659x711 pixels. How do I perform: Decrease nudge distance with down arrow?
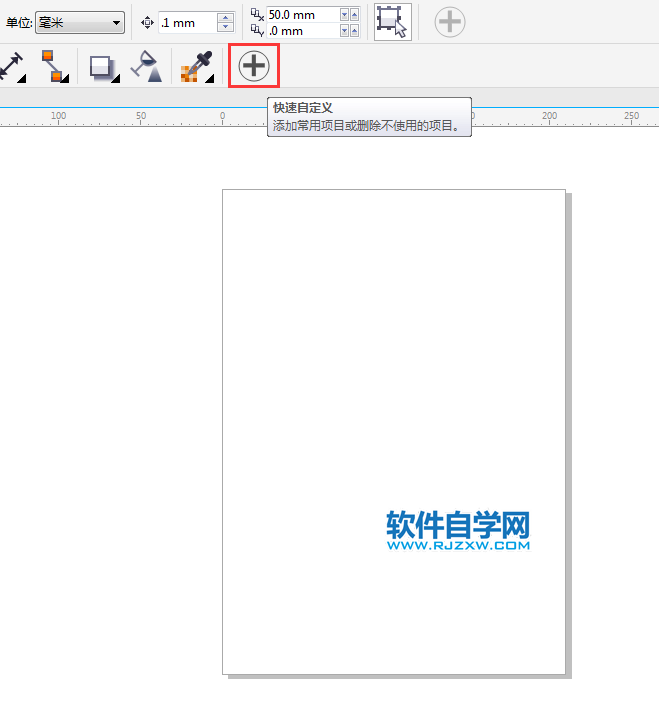(225, 27)
